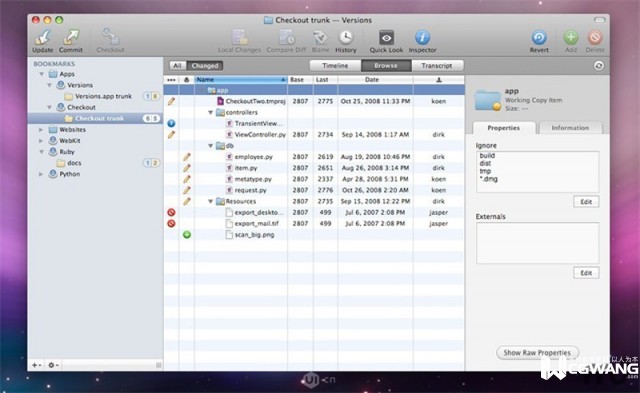Expand the Websites bookmark group

41,129
